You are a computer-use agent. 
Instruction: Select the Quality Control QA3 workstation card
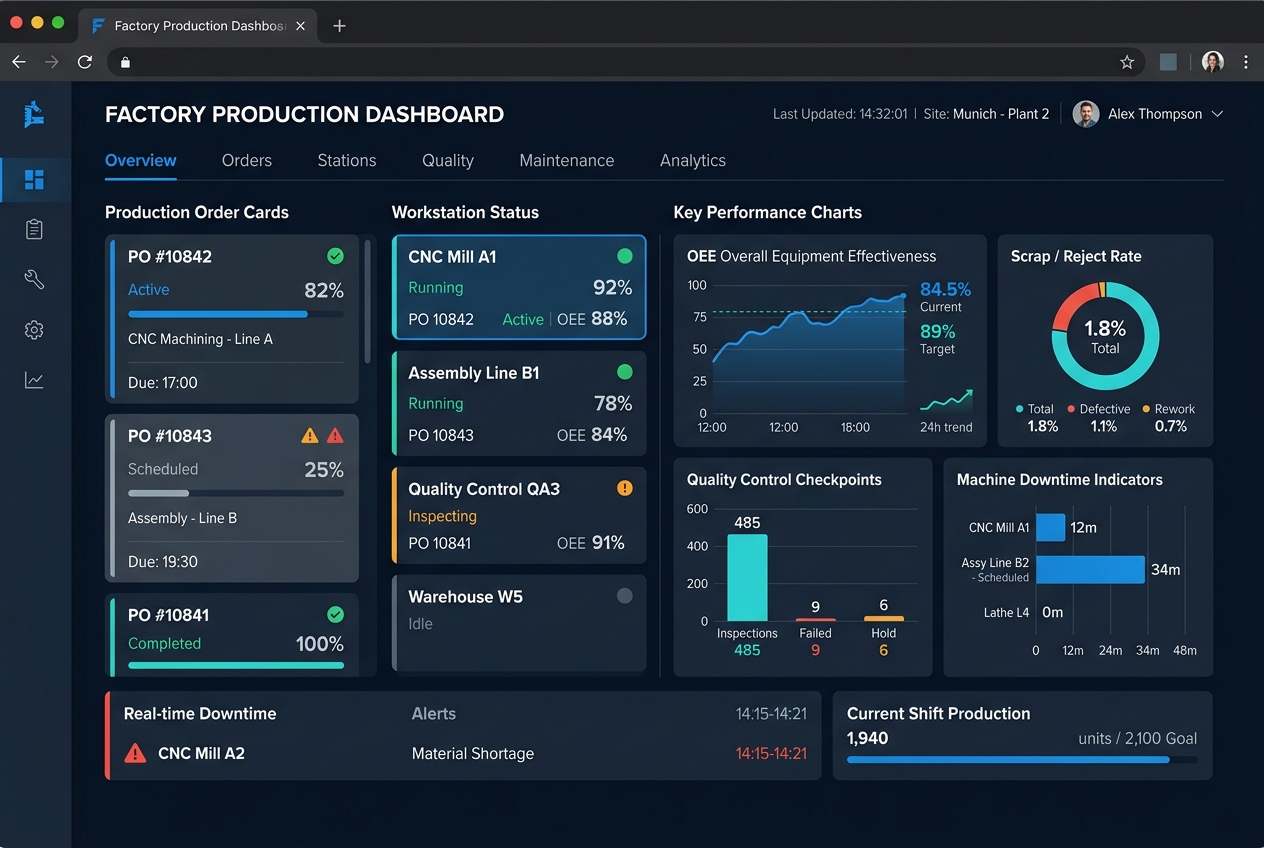519,515
